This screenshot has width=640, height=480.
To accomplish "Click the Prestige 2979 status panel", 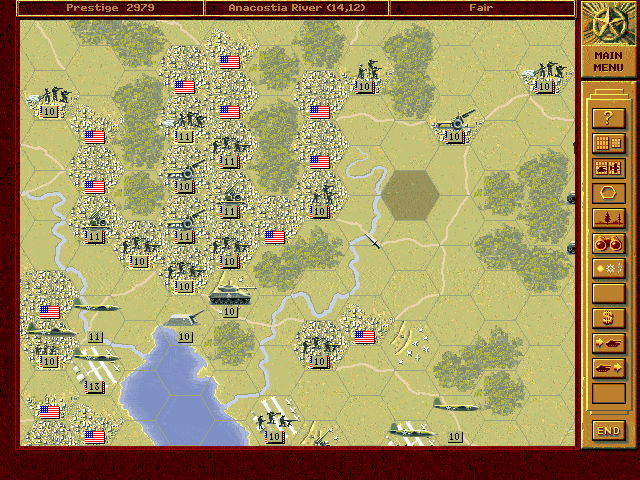I will 110,8.
